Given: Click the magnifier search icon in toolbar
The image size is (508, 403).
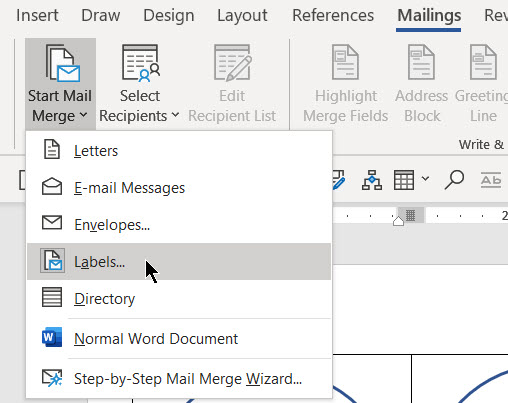Looking at the screenshot, I should (454, 180).
